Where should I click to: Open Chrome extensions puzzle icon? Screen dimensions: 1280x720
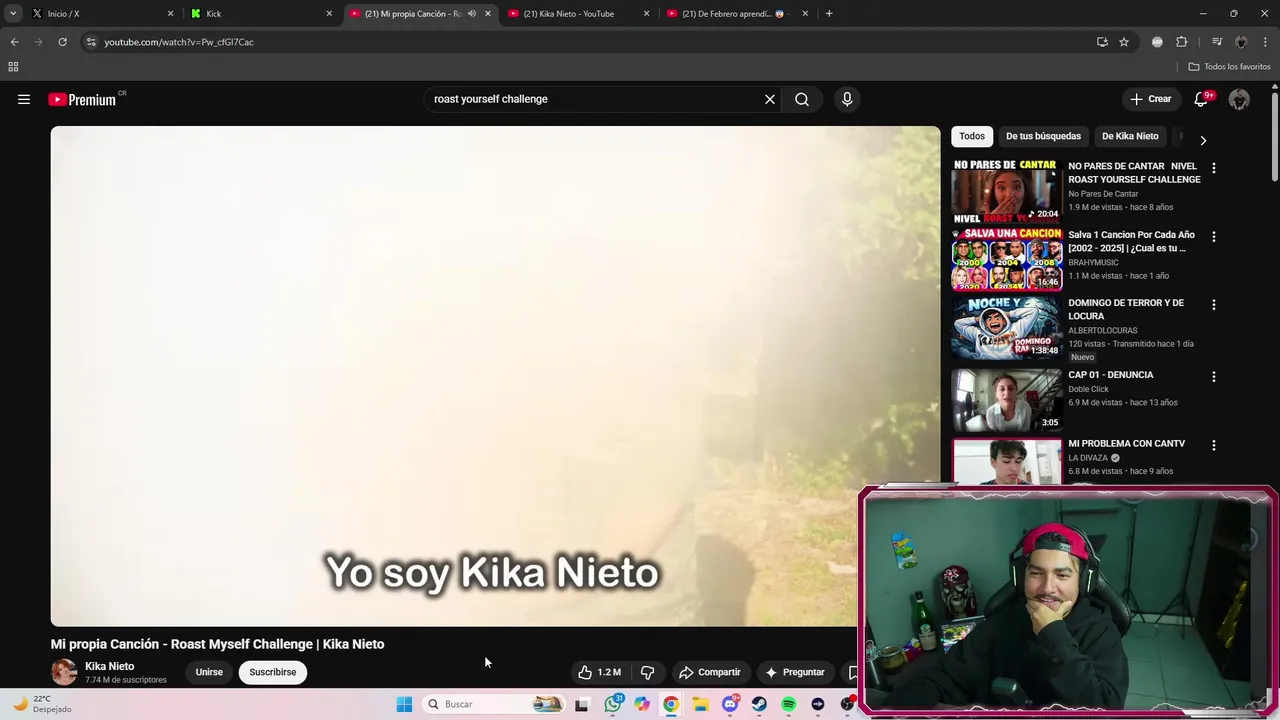(1181, 42)
